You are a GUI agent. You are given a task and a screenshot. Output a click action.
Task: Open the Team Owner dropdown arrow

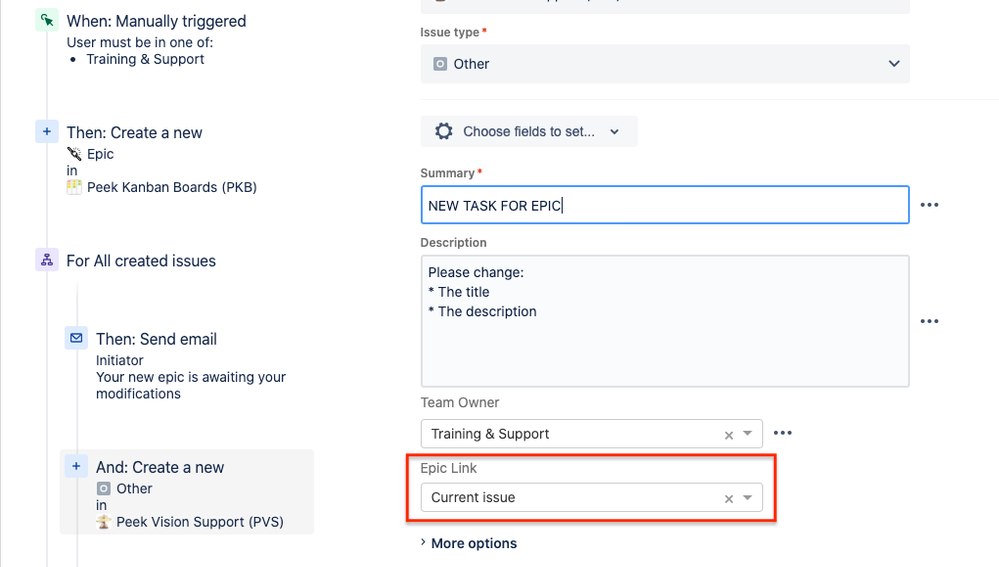[748, 434]
